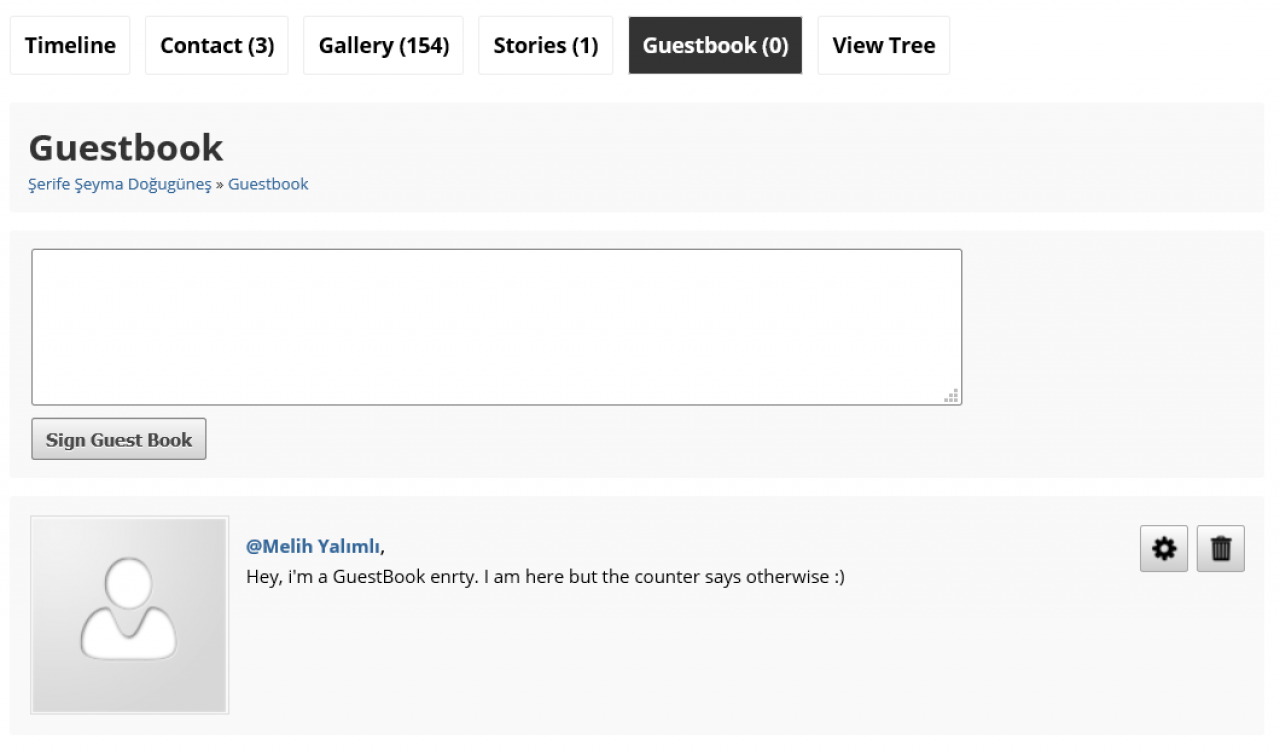The width and height of the screenshot is (1280, 752).
Task: Delete the guestbook entry with trash icon
Action: [1221, 548]
